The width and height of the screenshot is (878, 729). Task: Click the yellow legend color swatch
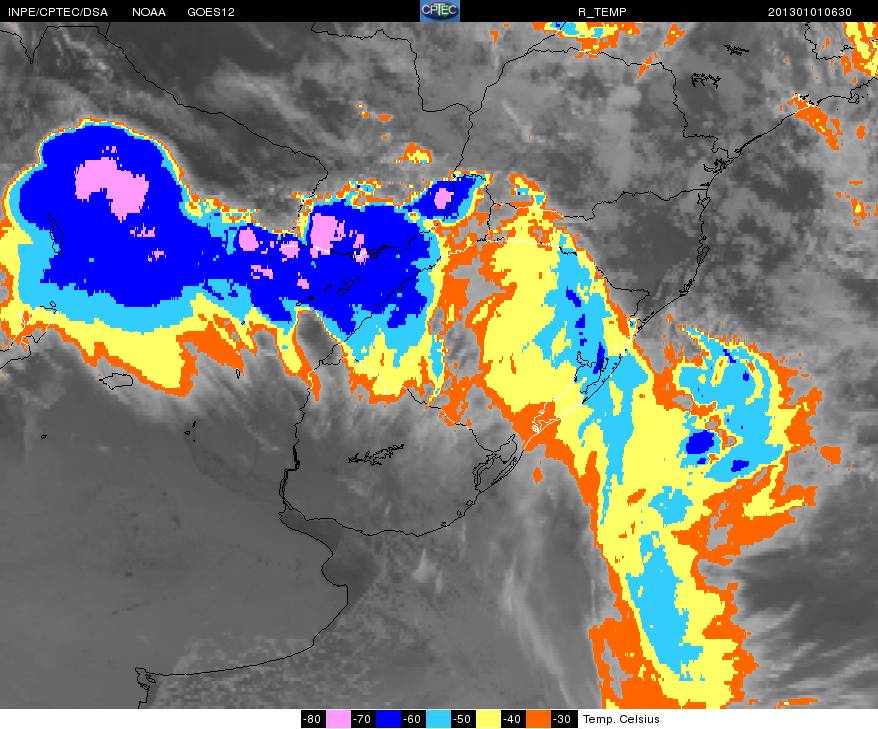coord(488,719)
